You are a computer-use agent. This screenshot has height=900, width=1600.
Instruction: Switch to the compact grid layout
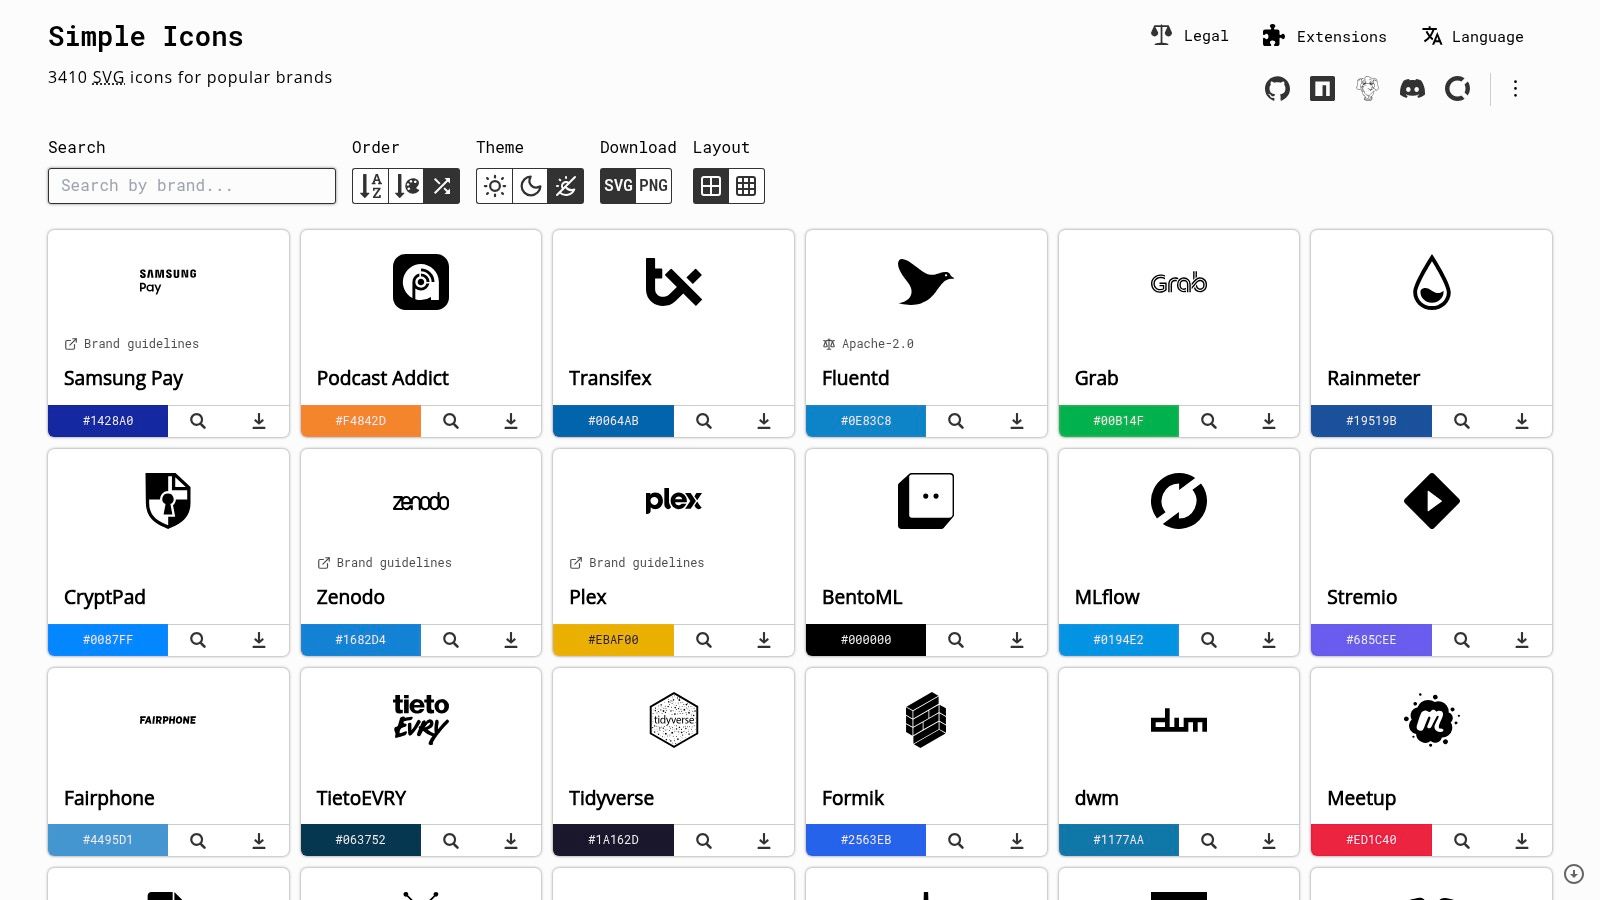[x=746, y=186]
